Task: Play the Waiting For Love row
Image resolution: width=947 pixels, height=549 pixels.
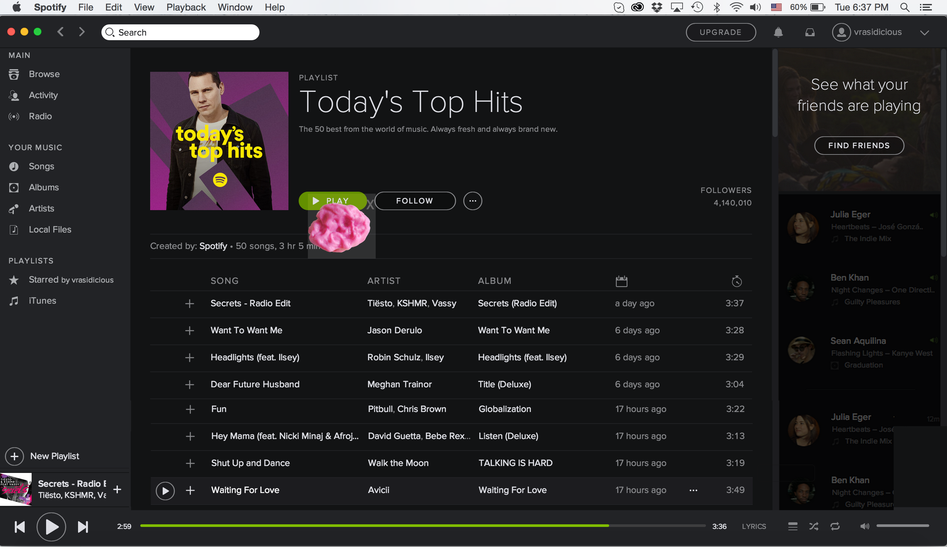Action: (165, 490)
